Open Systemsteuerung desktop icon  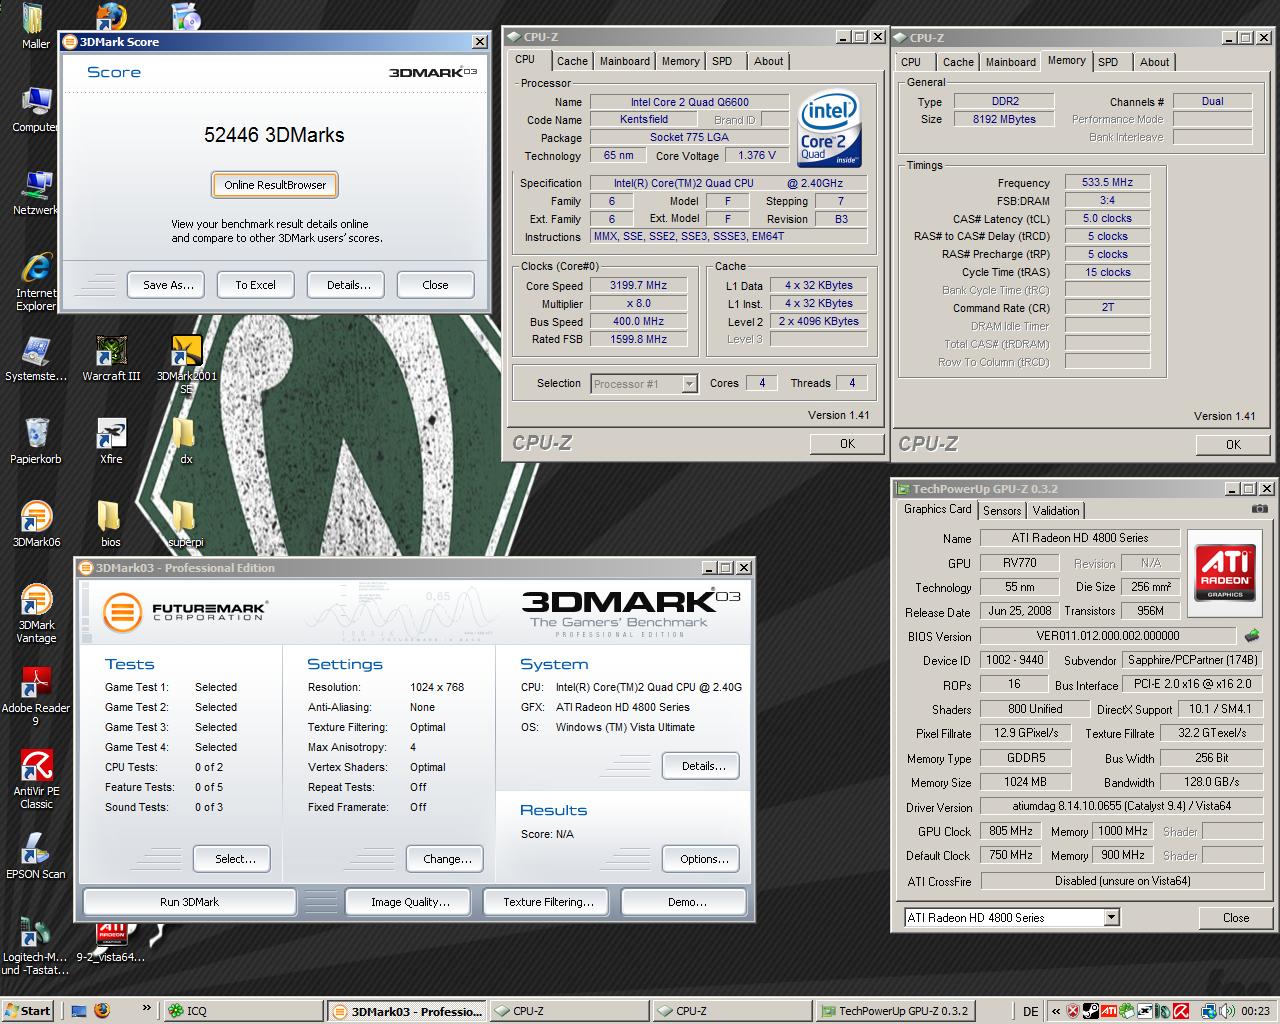point(36,358)
